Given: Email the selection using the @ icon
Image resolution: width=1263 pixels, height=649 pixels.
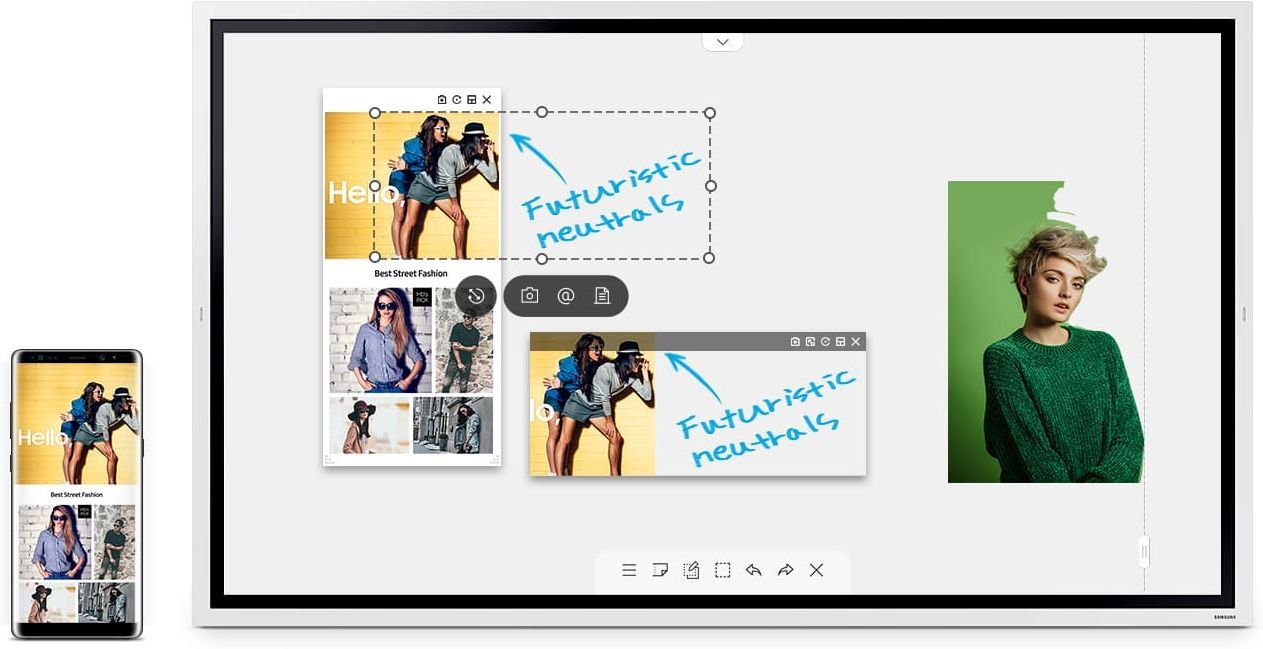Looking at the screenshot, I should [x=566, y=296].
